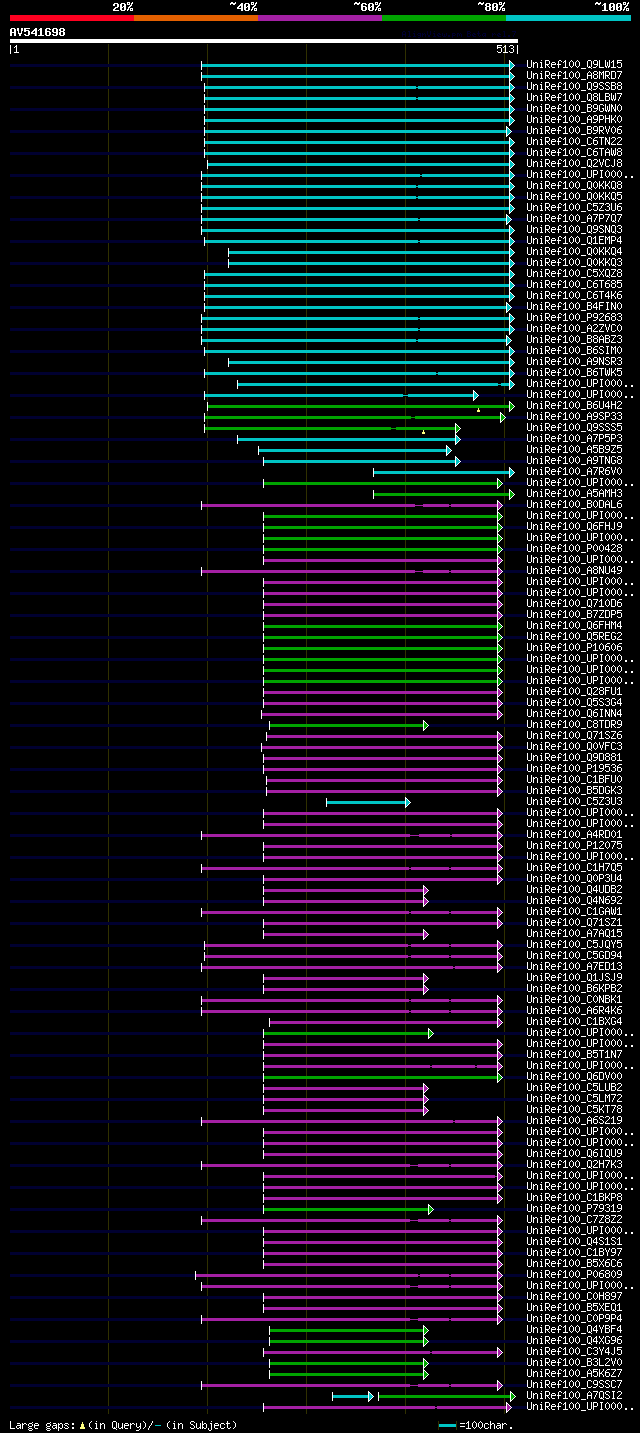Click the UniRef100_P19536 label
Image resolution: width=640 pixels, height=1433 pixels.
point(574,768)
